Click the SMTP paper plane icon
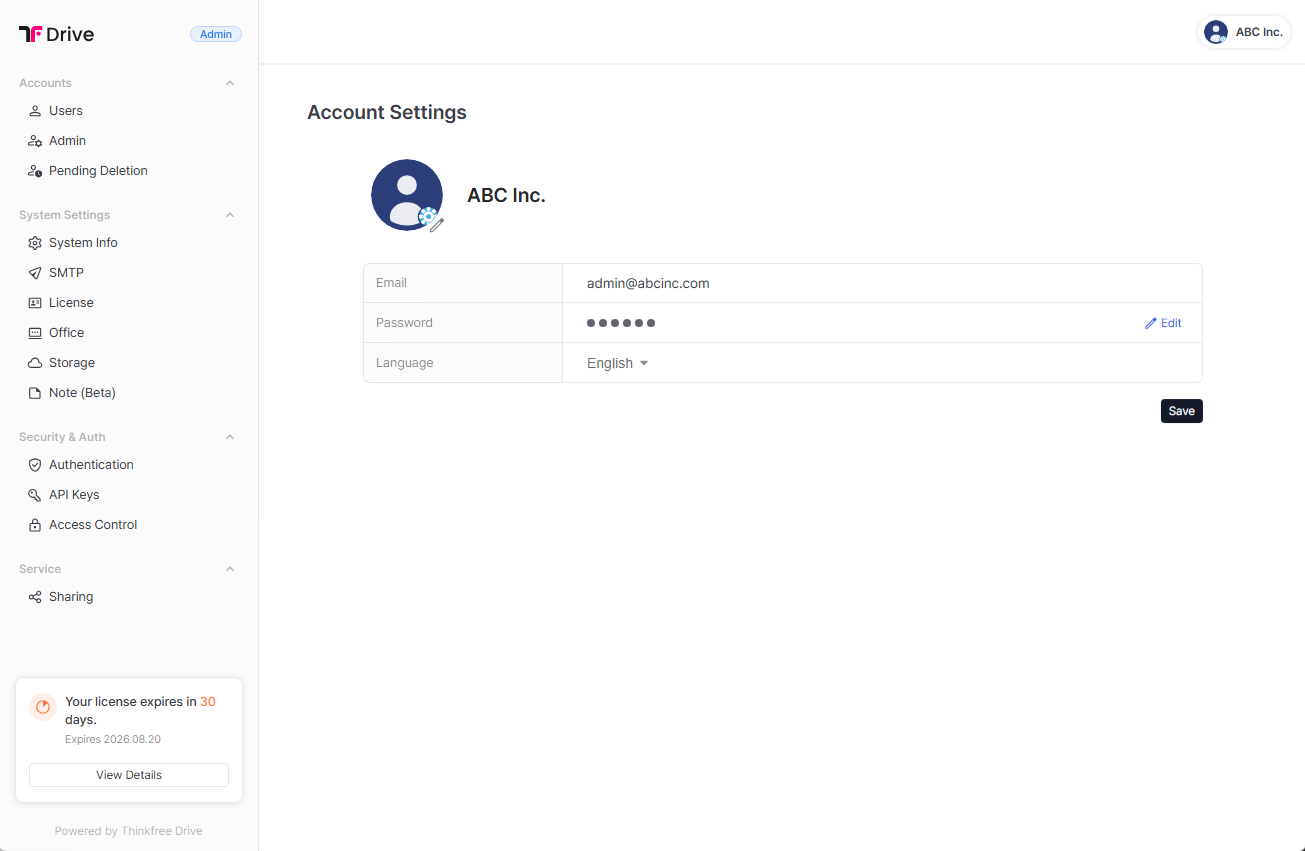1305x851 pixels. click(x=35, y=273)
